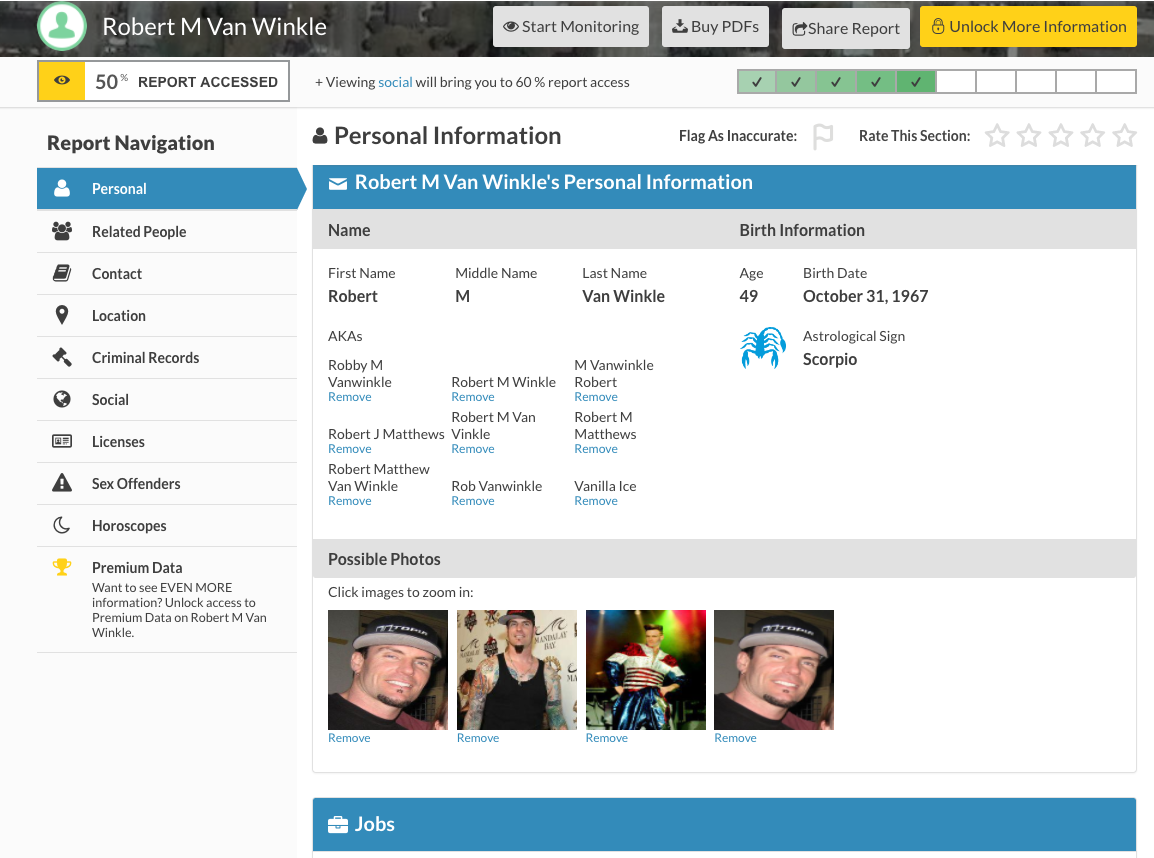The height and width of the screenshot is (858, 1154).
Task: Rate this section five stars
Action: click(x=1125, y=136)
